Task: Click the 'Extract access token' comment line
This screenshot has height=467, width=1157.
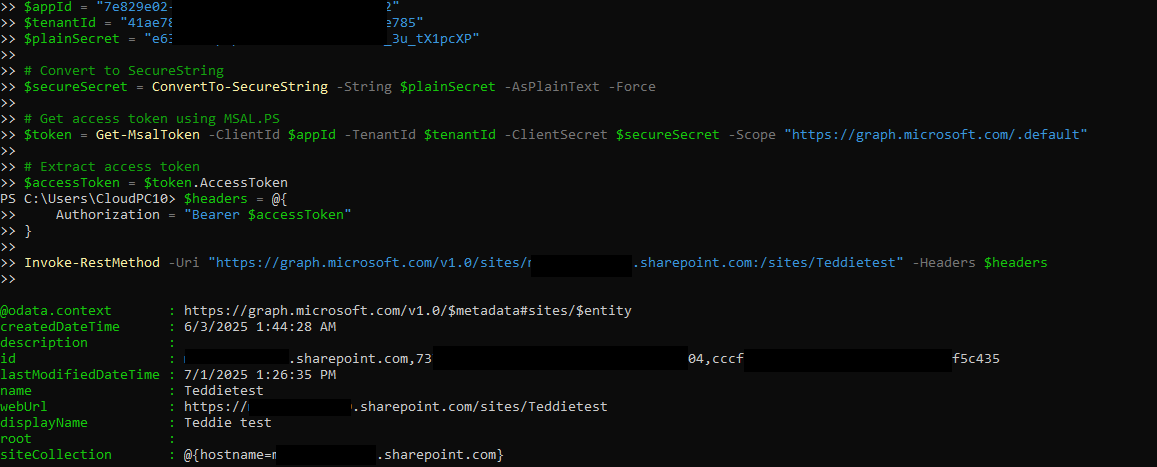Action: tap(112, 167)
